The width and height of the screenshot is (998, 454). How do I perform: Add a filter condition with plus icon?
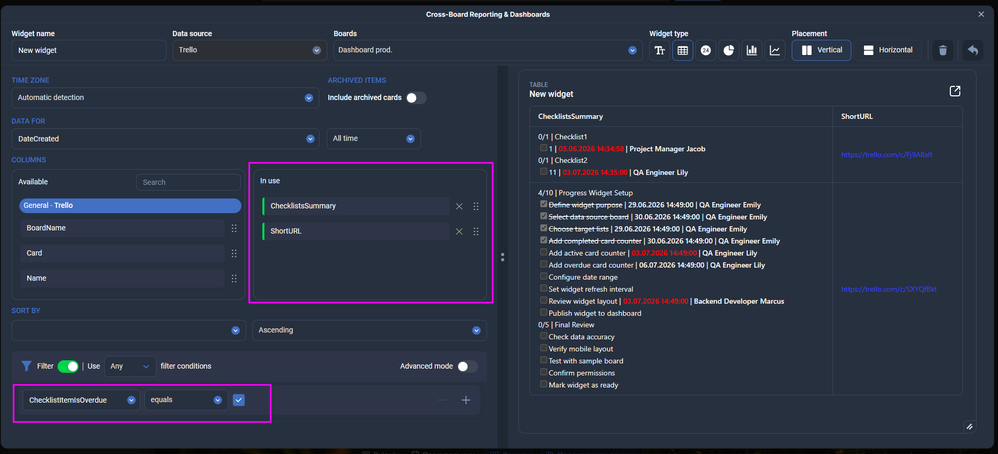point(466,400)
